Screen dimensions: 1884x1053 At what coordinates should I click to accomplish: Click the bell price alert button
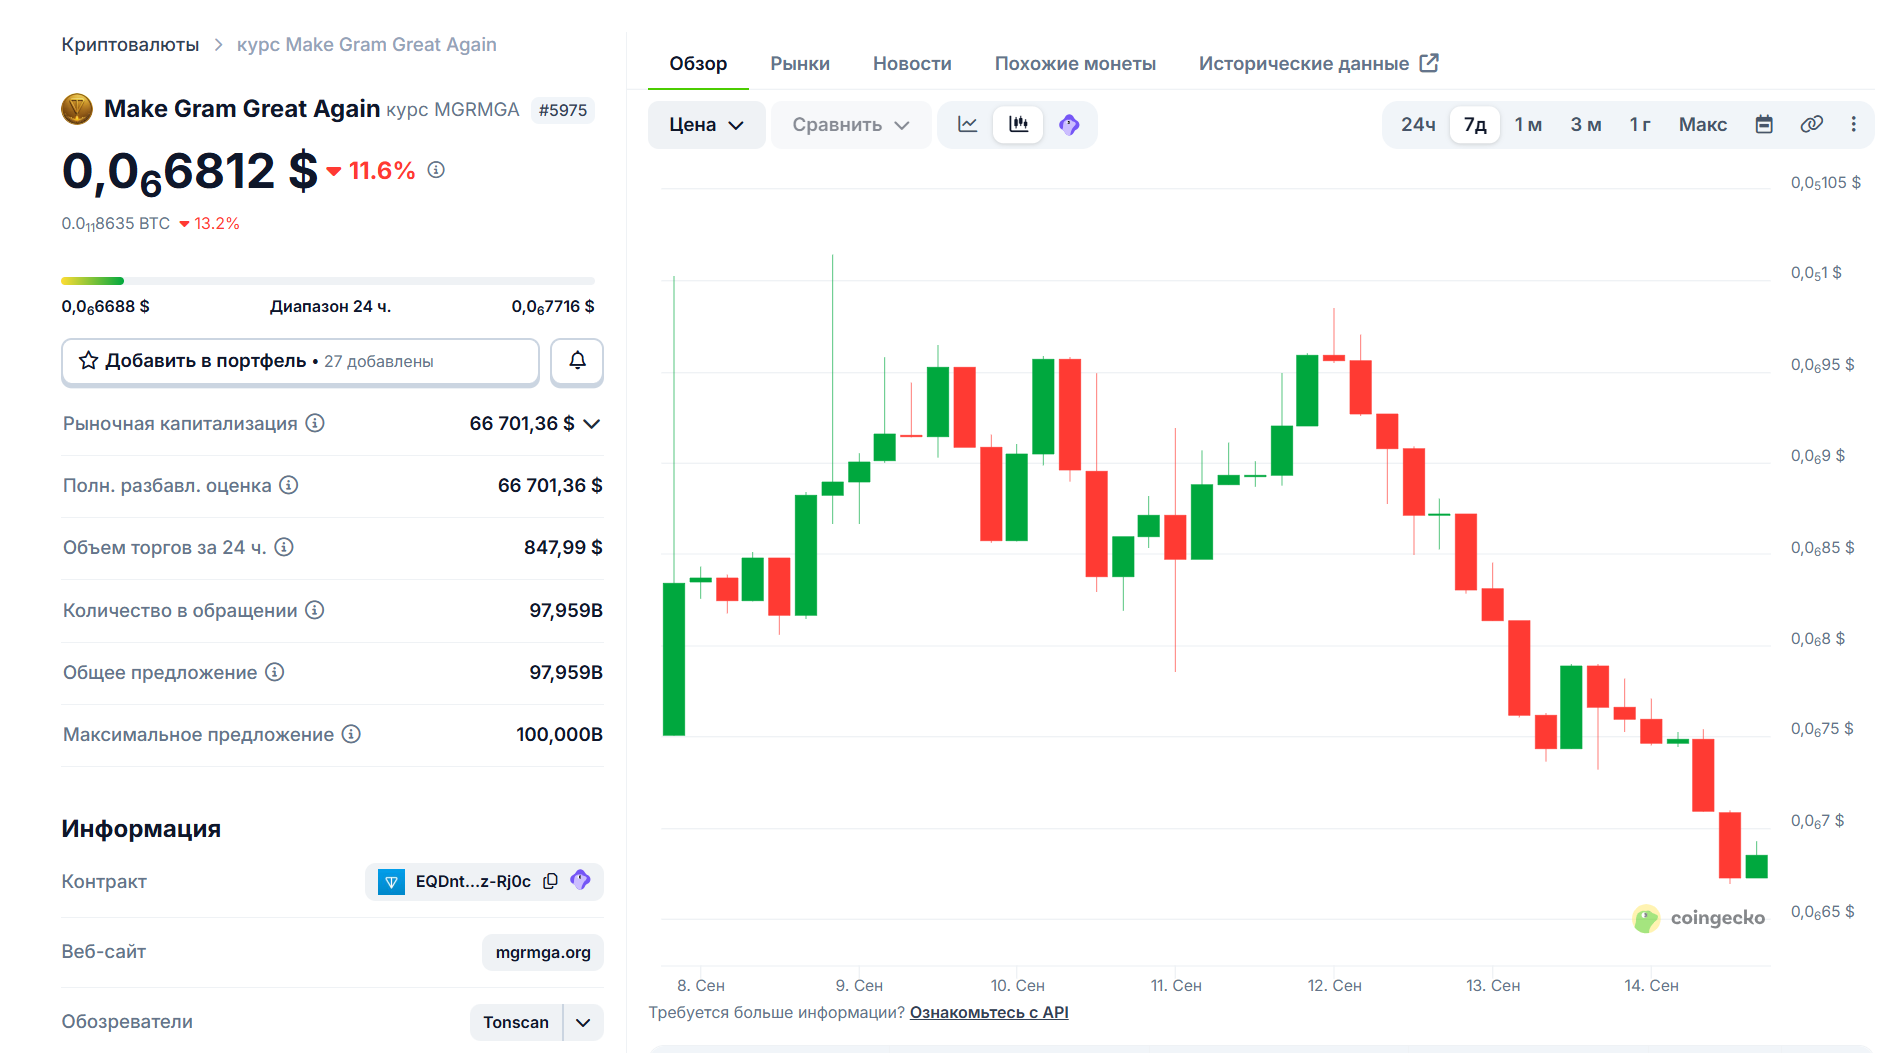[x=577, y=361]
